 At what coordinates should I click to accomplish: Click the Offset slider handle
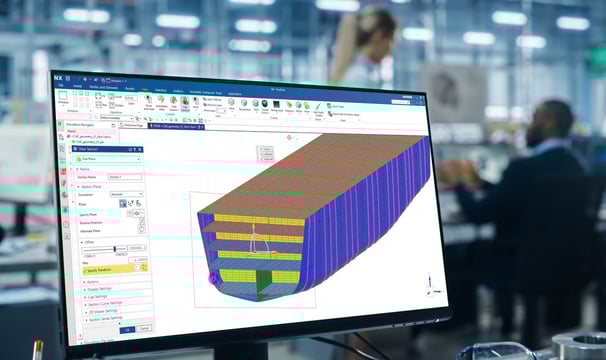(114, 249)
